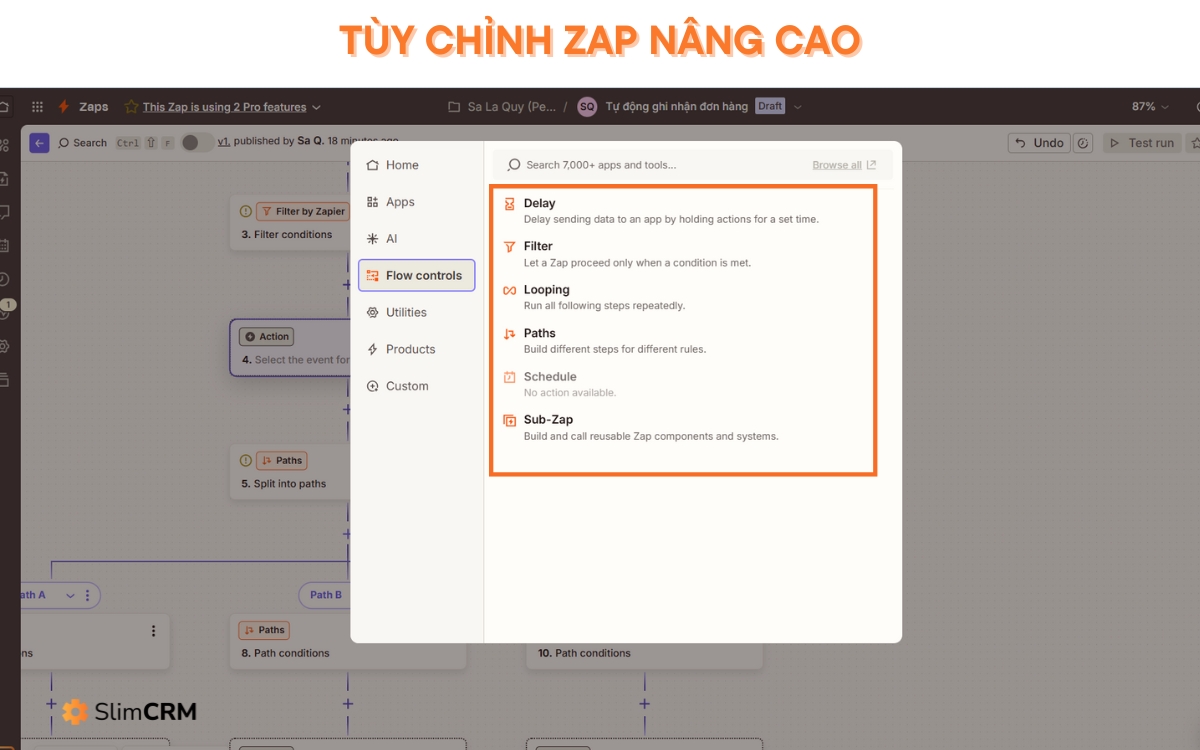Open the 87% zoom level dropdown
Viewport: 1200px width, 750px height.
coord(1150,106)
